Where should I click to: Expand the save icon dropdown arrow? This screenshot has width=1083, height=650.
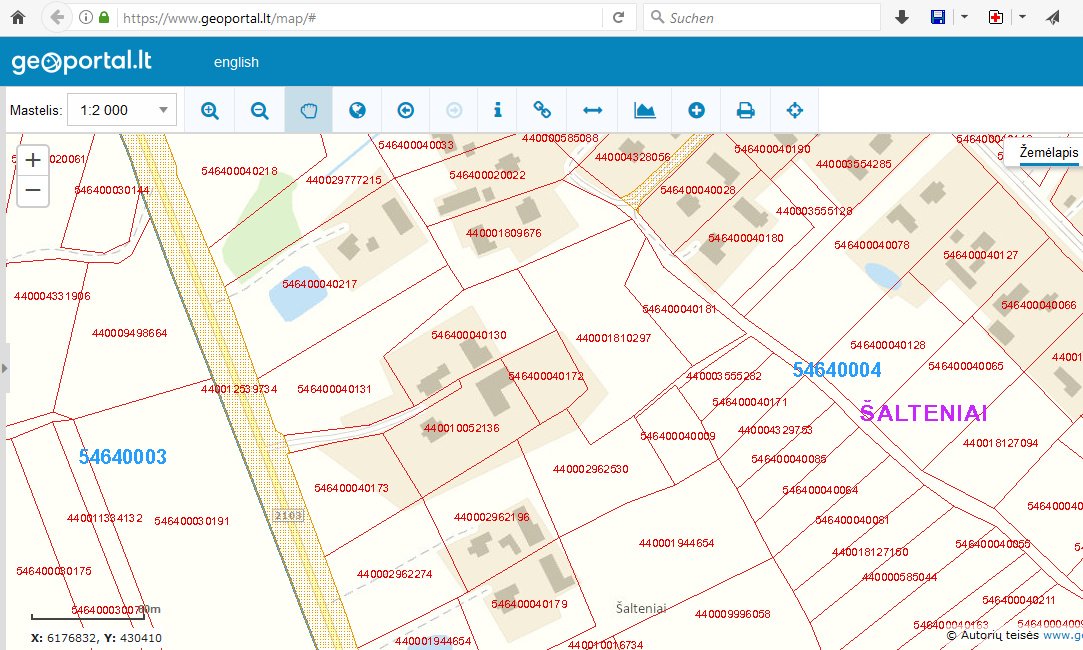964,18
